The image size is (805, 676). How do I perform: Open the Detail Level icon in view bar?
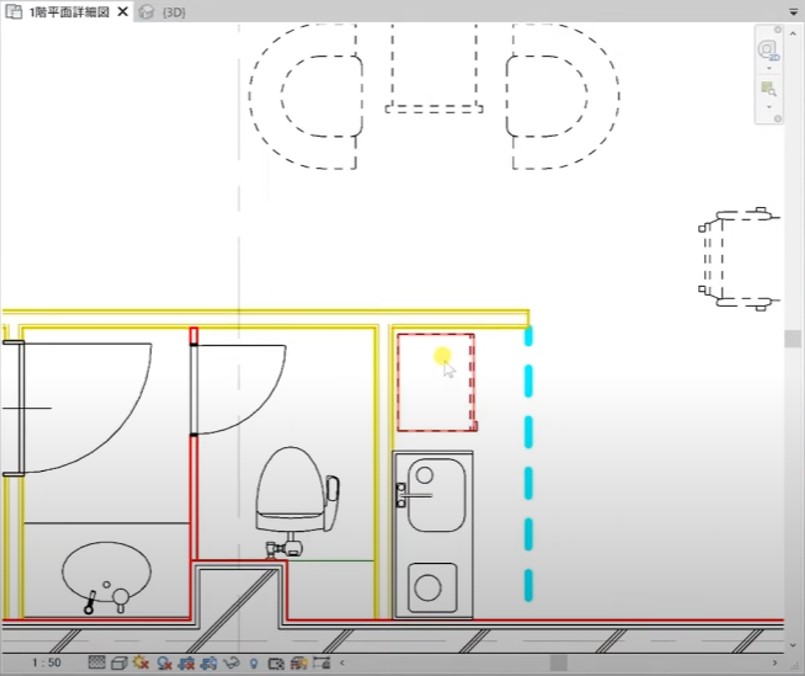pyautogui.click(x=97, y=663)
